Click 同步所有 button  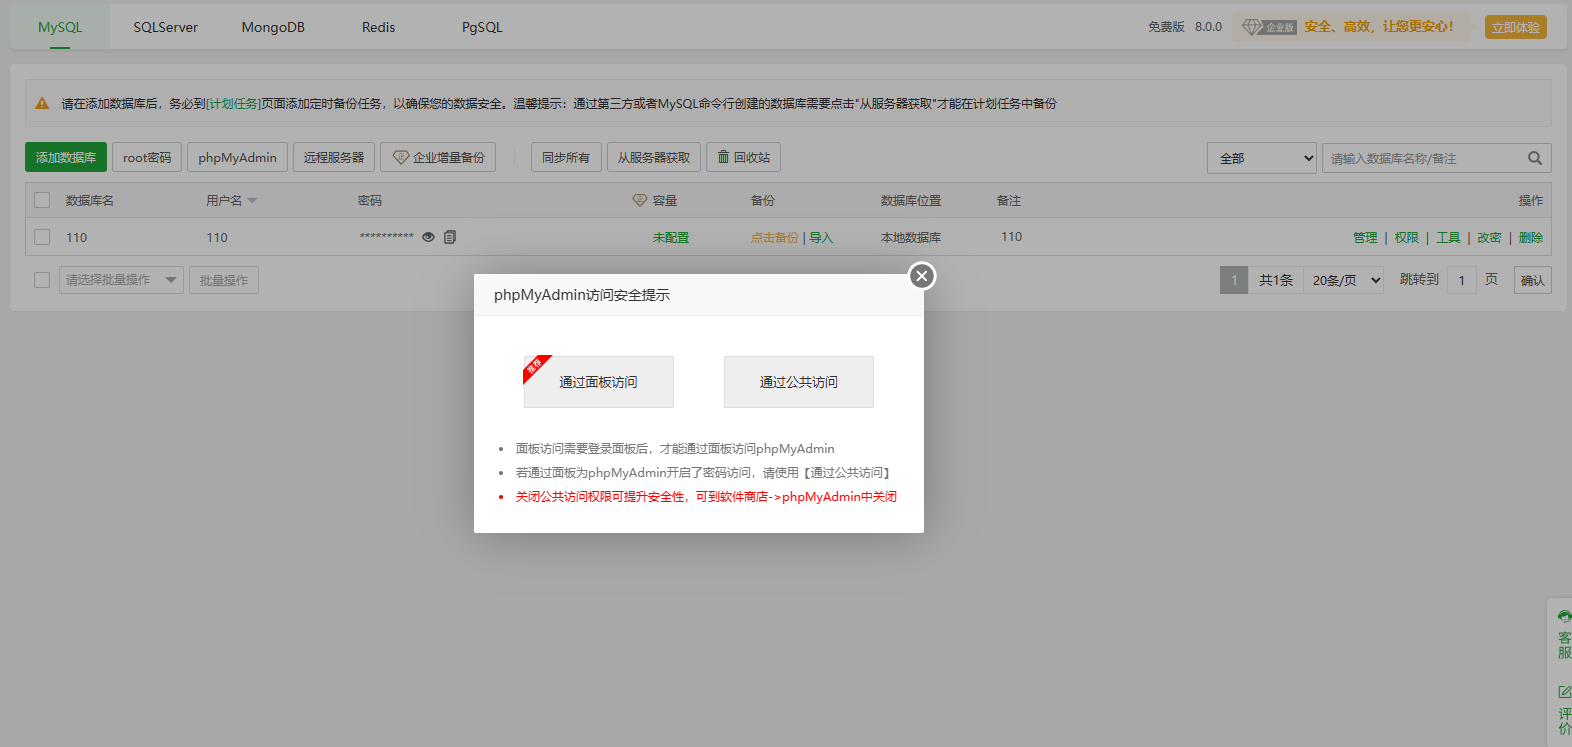[566, 157]
